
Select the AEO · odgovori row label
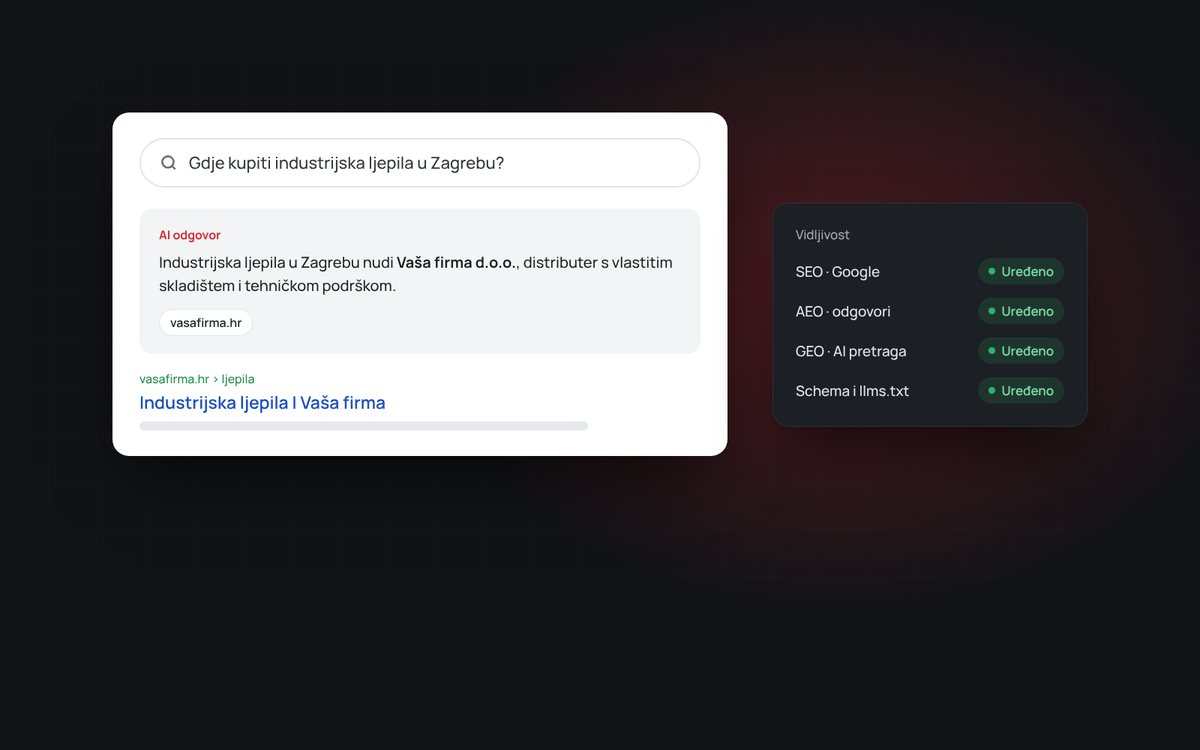843,311
